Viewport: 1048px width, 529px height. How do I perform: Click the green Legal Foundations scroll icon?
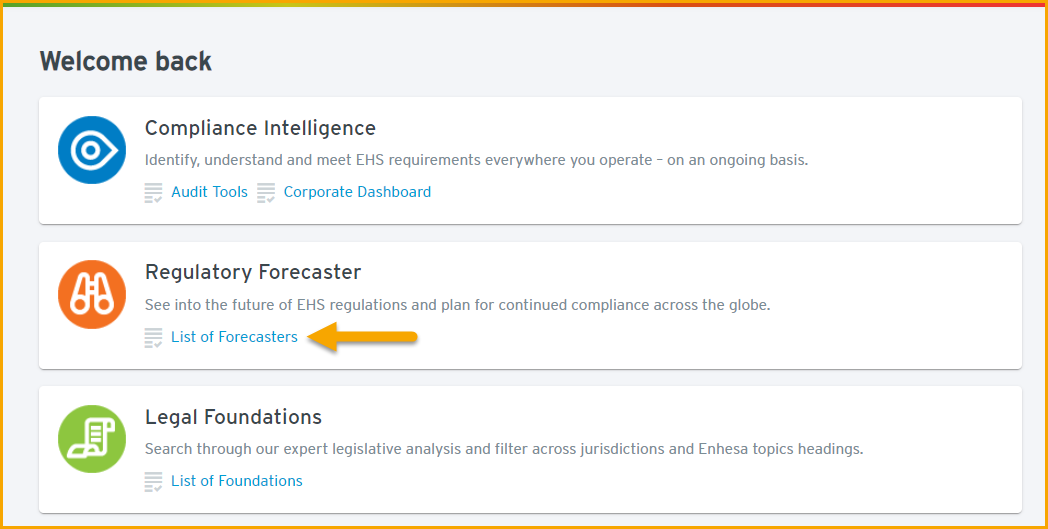coord(92,439)
